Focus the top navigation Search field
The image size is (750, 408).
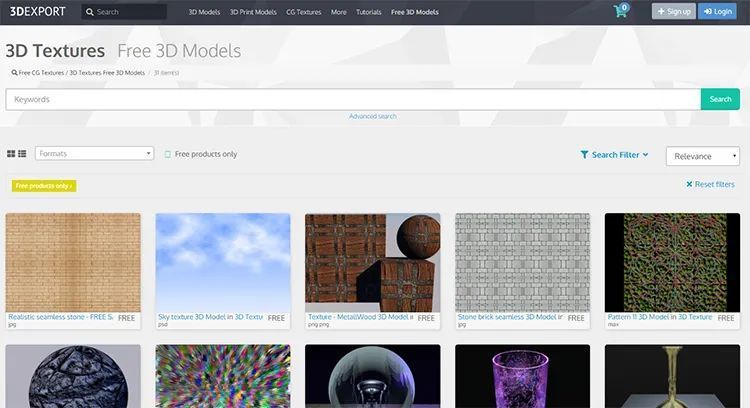click(x=124, y=12)
